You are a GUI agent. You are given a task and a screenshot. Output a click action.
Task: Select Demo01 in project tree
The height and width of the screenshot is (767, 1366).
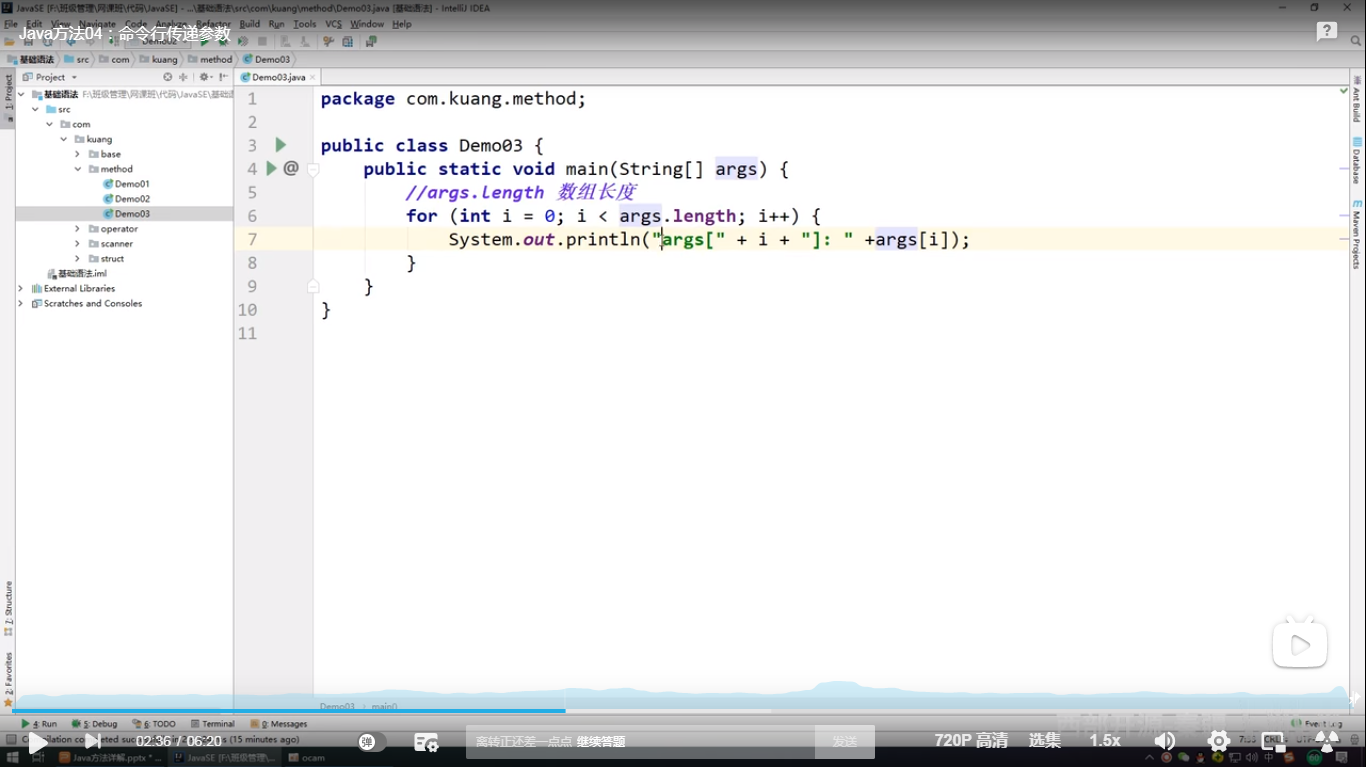(126, 184)
